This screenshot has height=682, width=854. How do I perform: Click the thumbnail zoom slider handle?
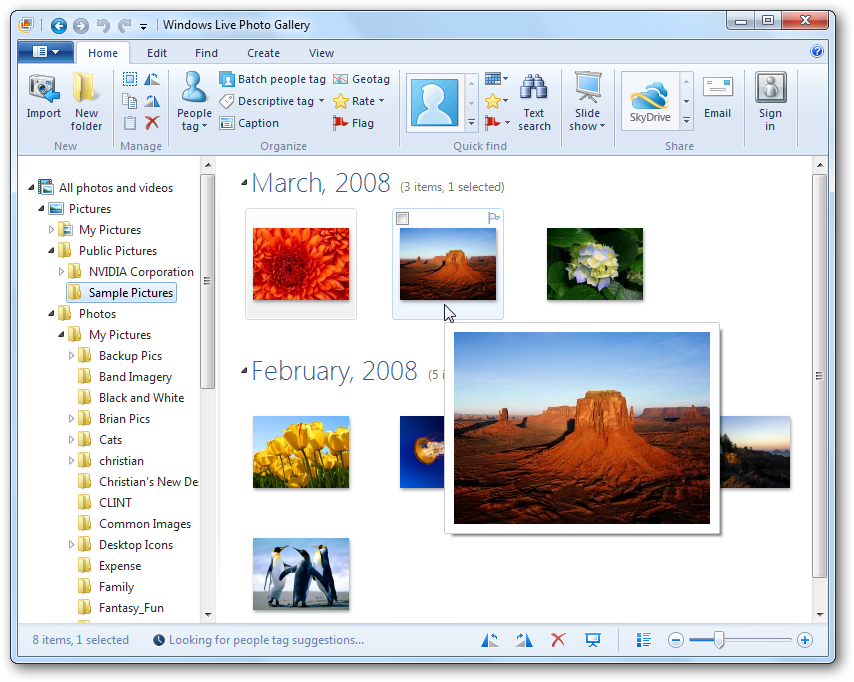point(718,640)
